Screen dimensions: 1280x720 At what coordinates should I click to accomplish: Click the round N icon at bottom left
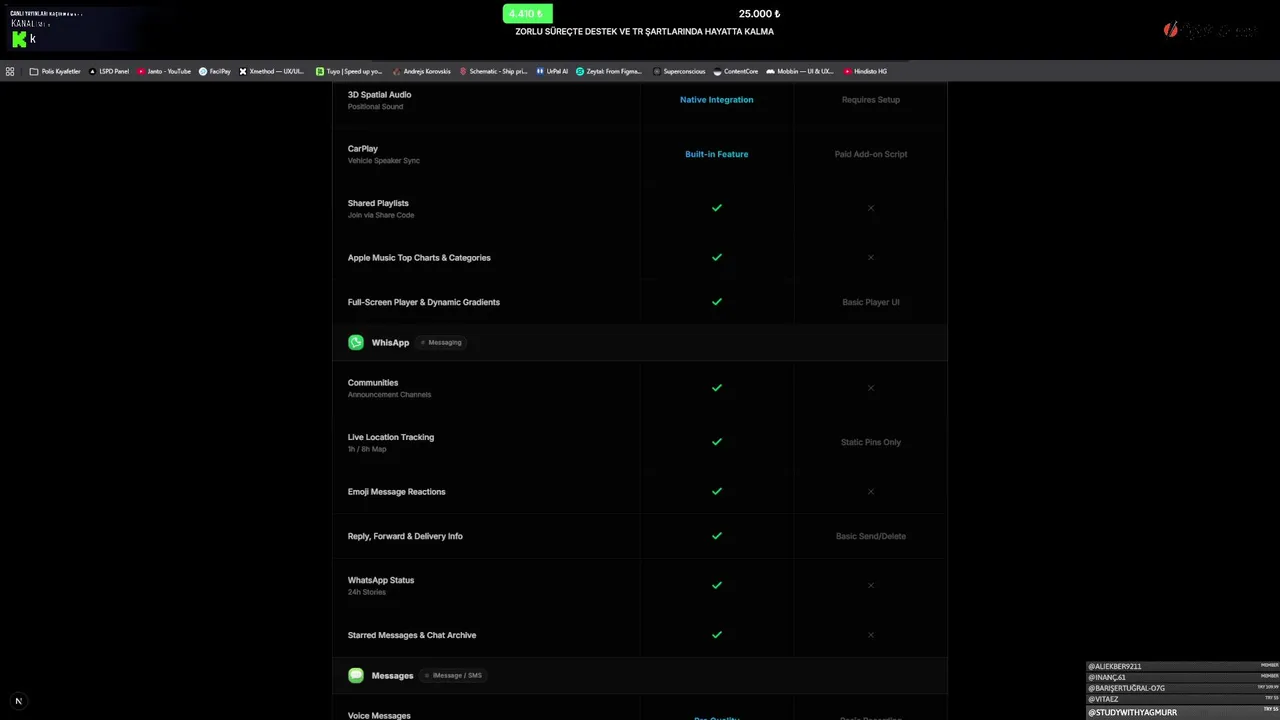[18, 701]
